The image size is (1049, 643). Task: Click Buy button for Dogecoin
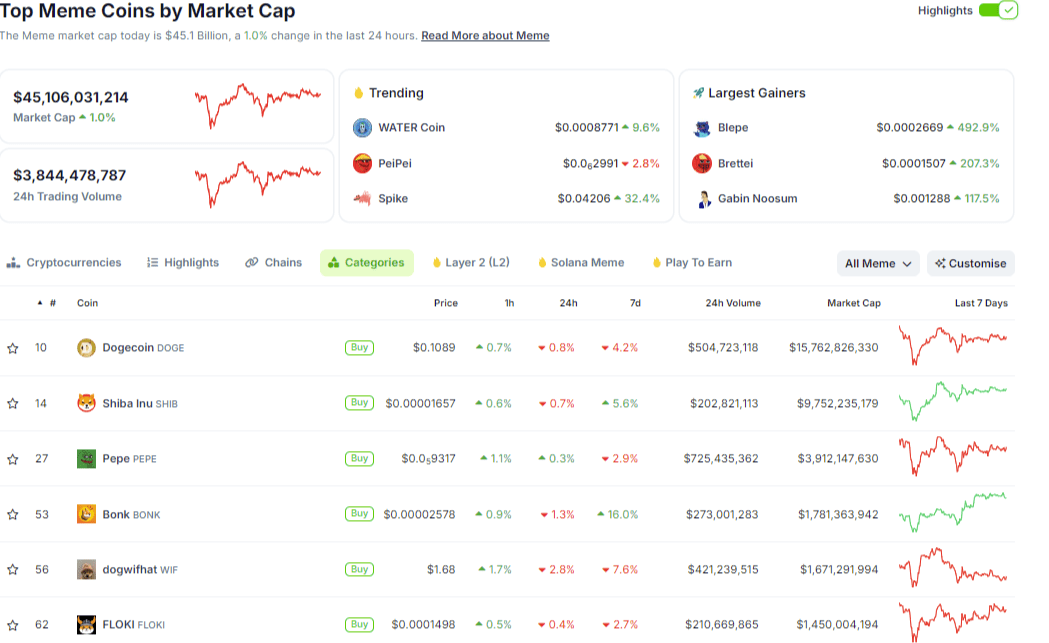tap(359, 347)
